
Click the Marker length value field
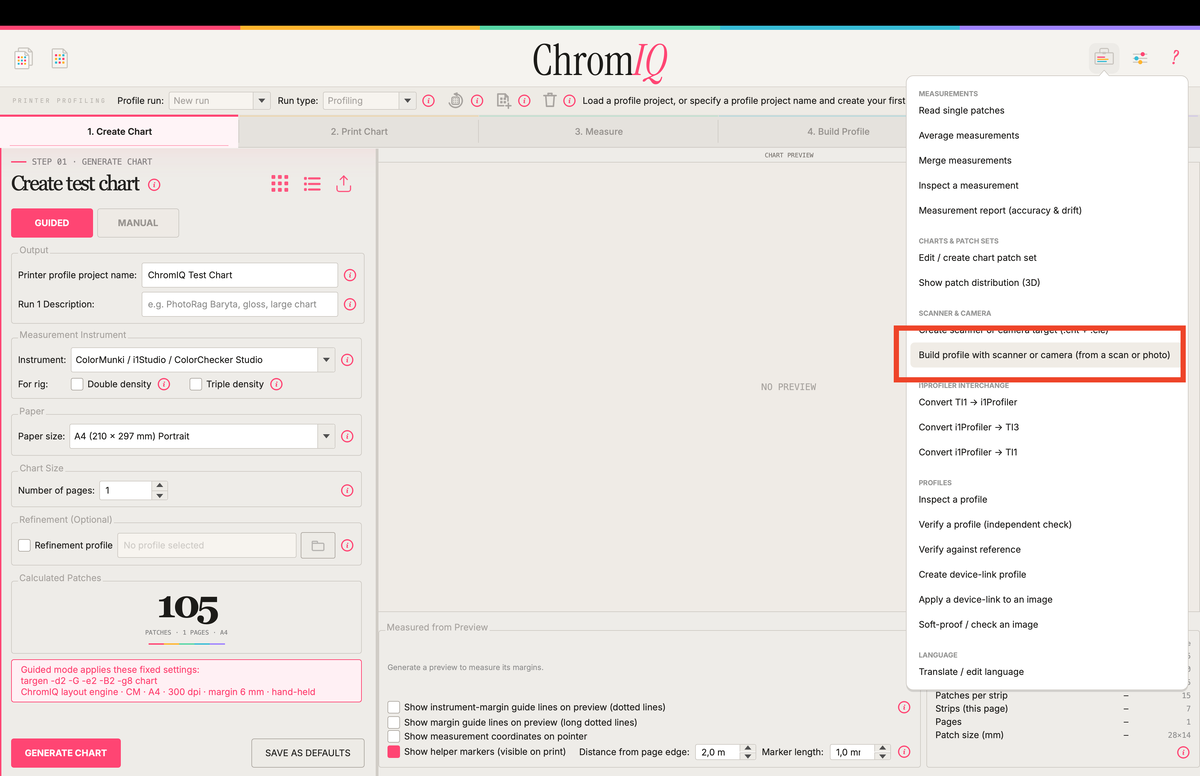pyautogui.click(x=853, y=752)
